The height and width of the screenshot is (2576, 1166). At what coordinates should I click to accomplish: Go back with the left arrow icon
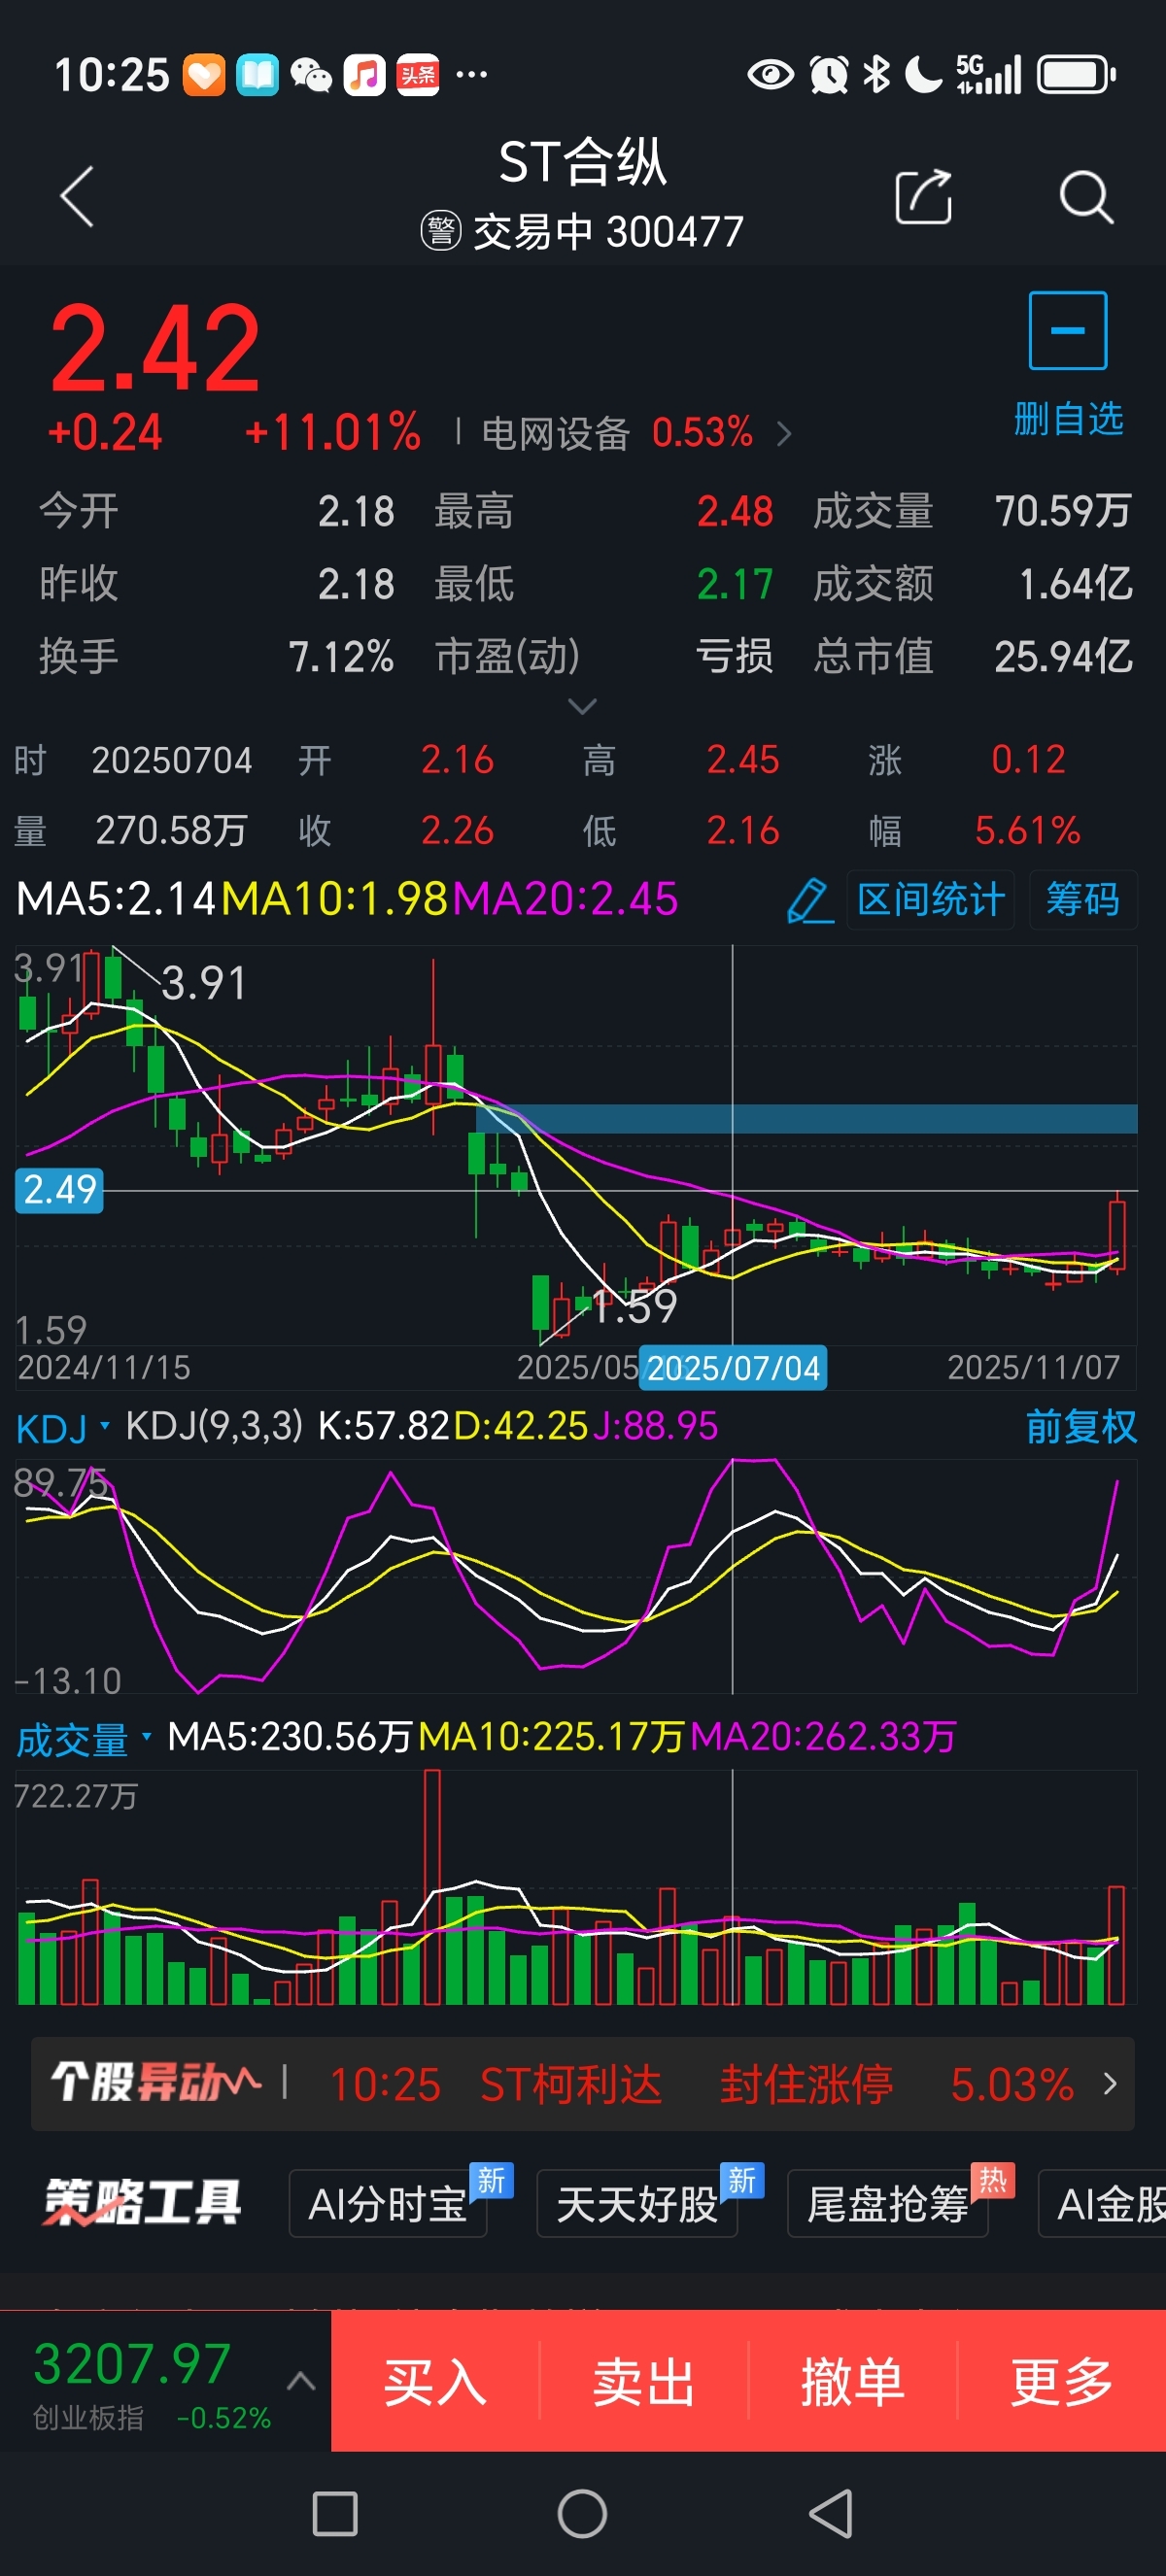77,197
